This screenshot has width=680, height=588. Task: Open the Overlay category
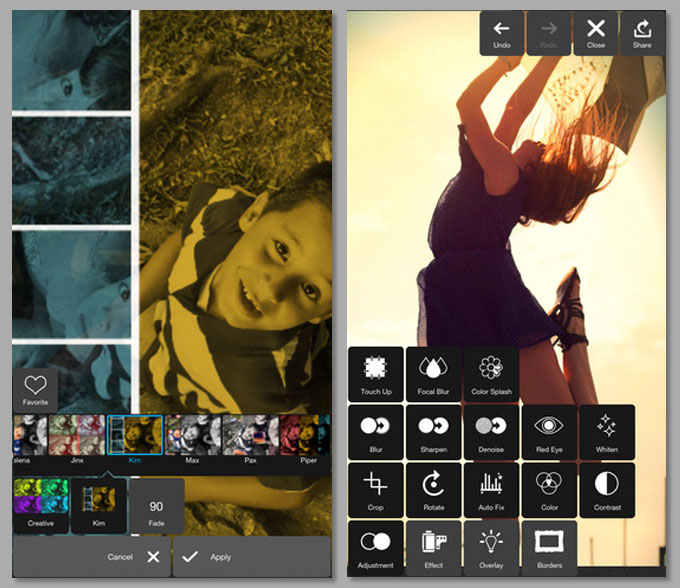click(491, 548)
